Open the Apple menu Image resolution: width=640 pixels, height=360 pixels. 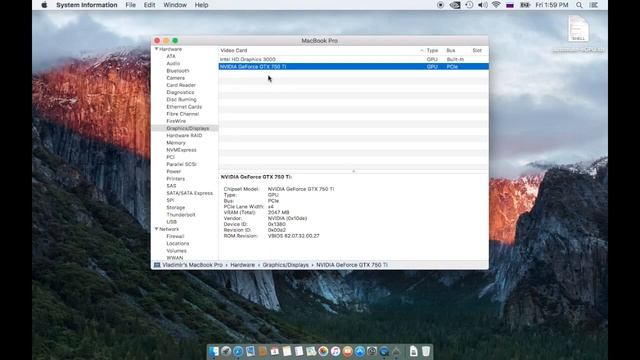coord(44,5)
